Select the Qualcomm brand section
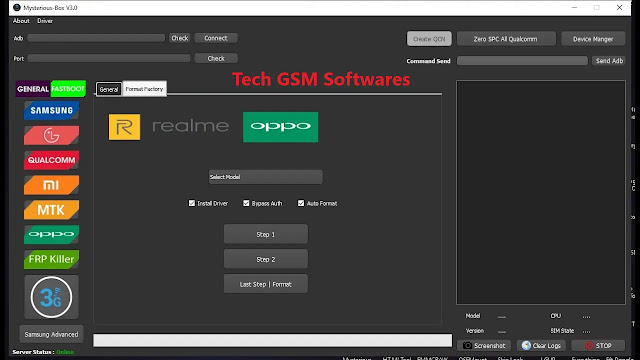Image resolution: width=640 pixels, height=360 pixels. [51, 160]
